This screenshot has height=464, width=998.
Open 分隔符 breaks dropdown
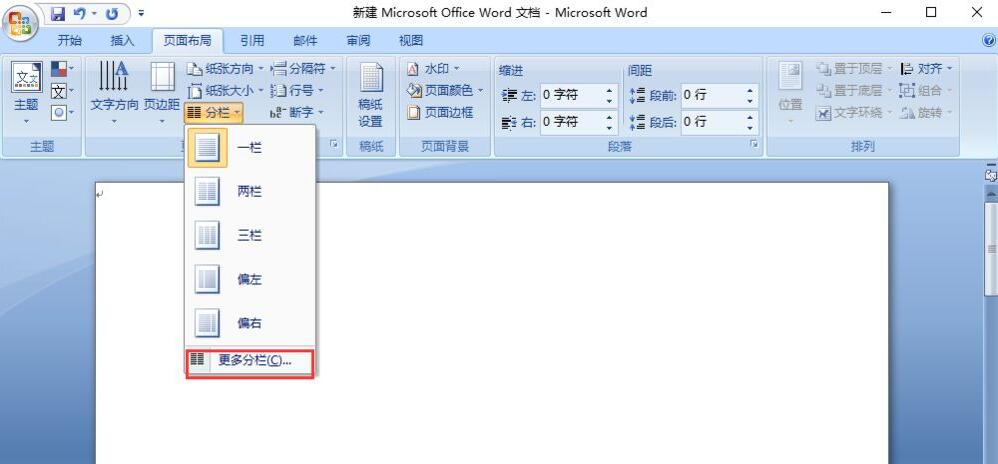[303, 69]
